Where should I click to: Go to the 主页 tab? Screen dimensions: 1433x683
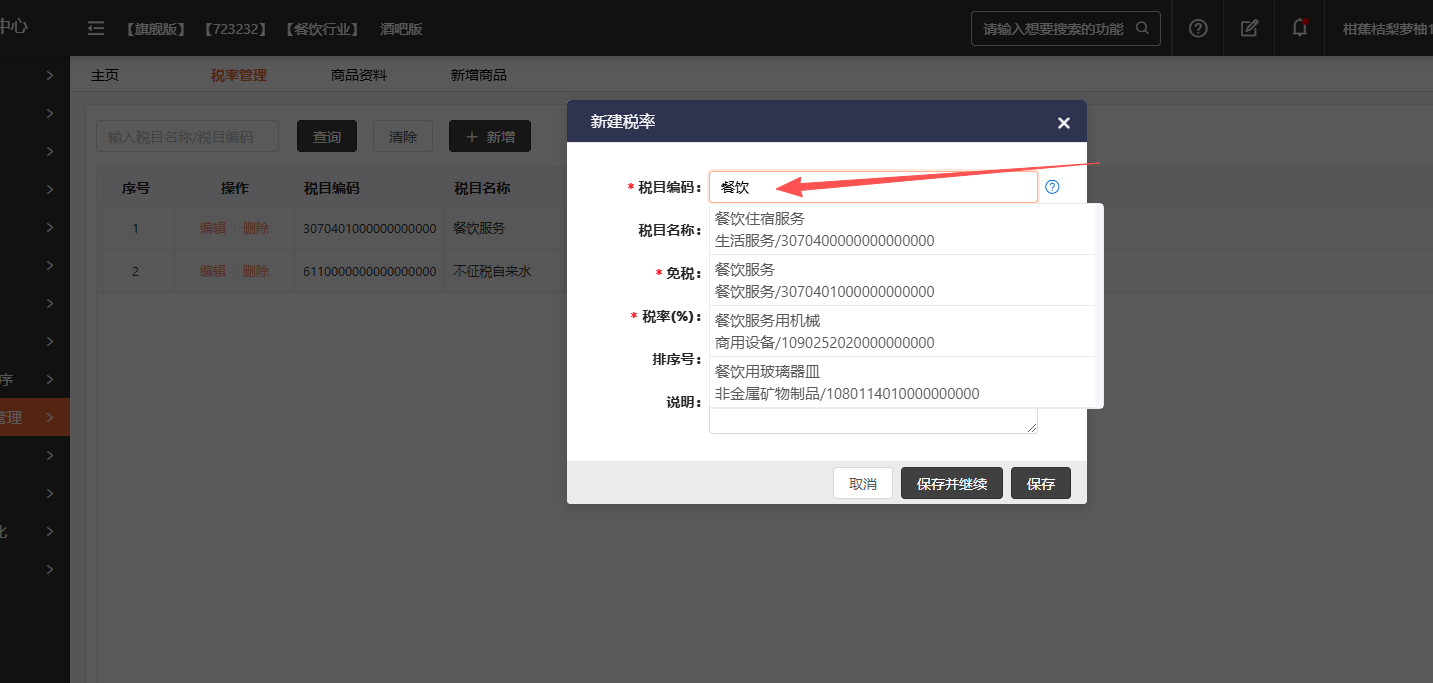pyautogui.click(x=105, y=75)
